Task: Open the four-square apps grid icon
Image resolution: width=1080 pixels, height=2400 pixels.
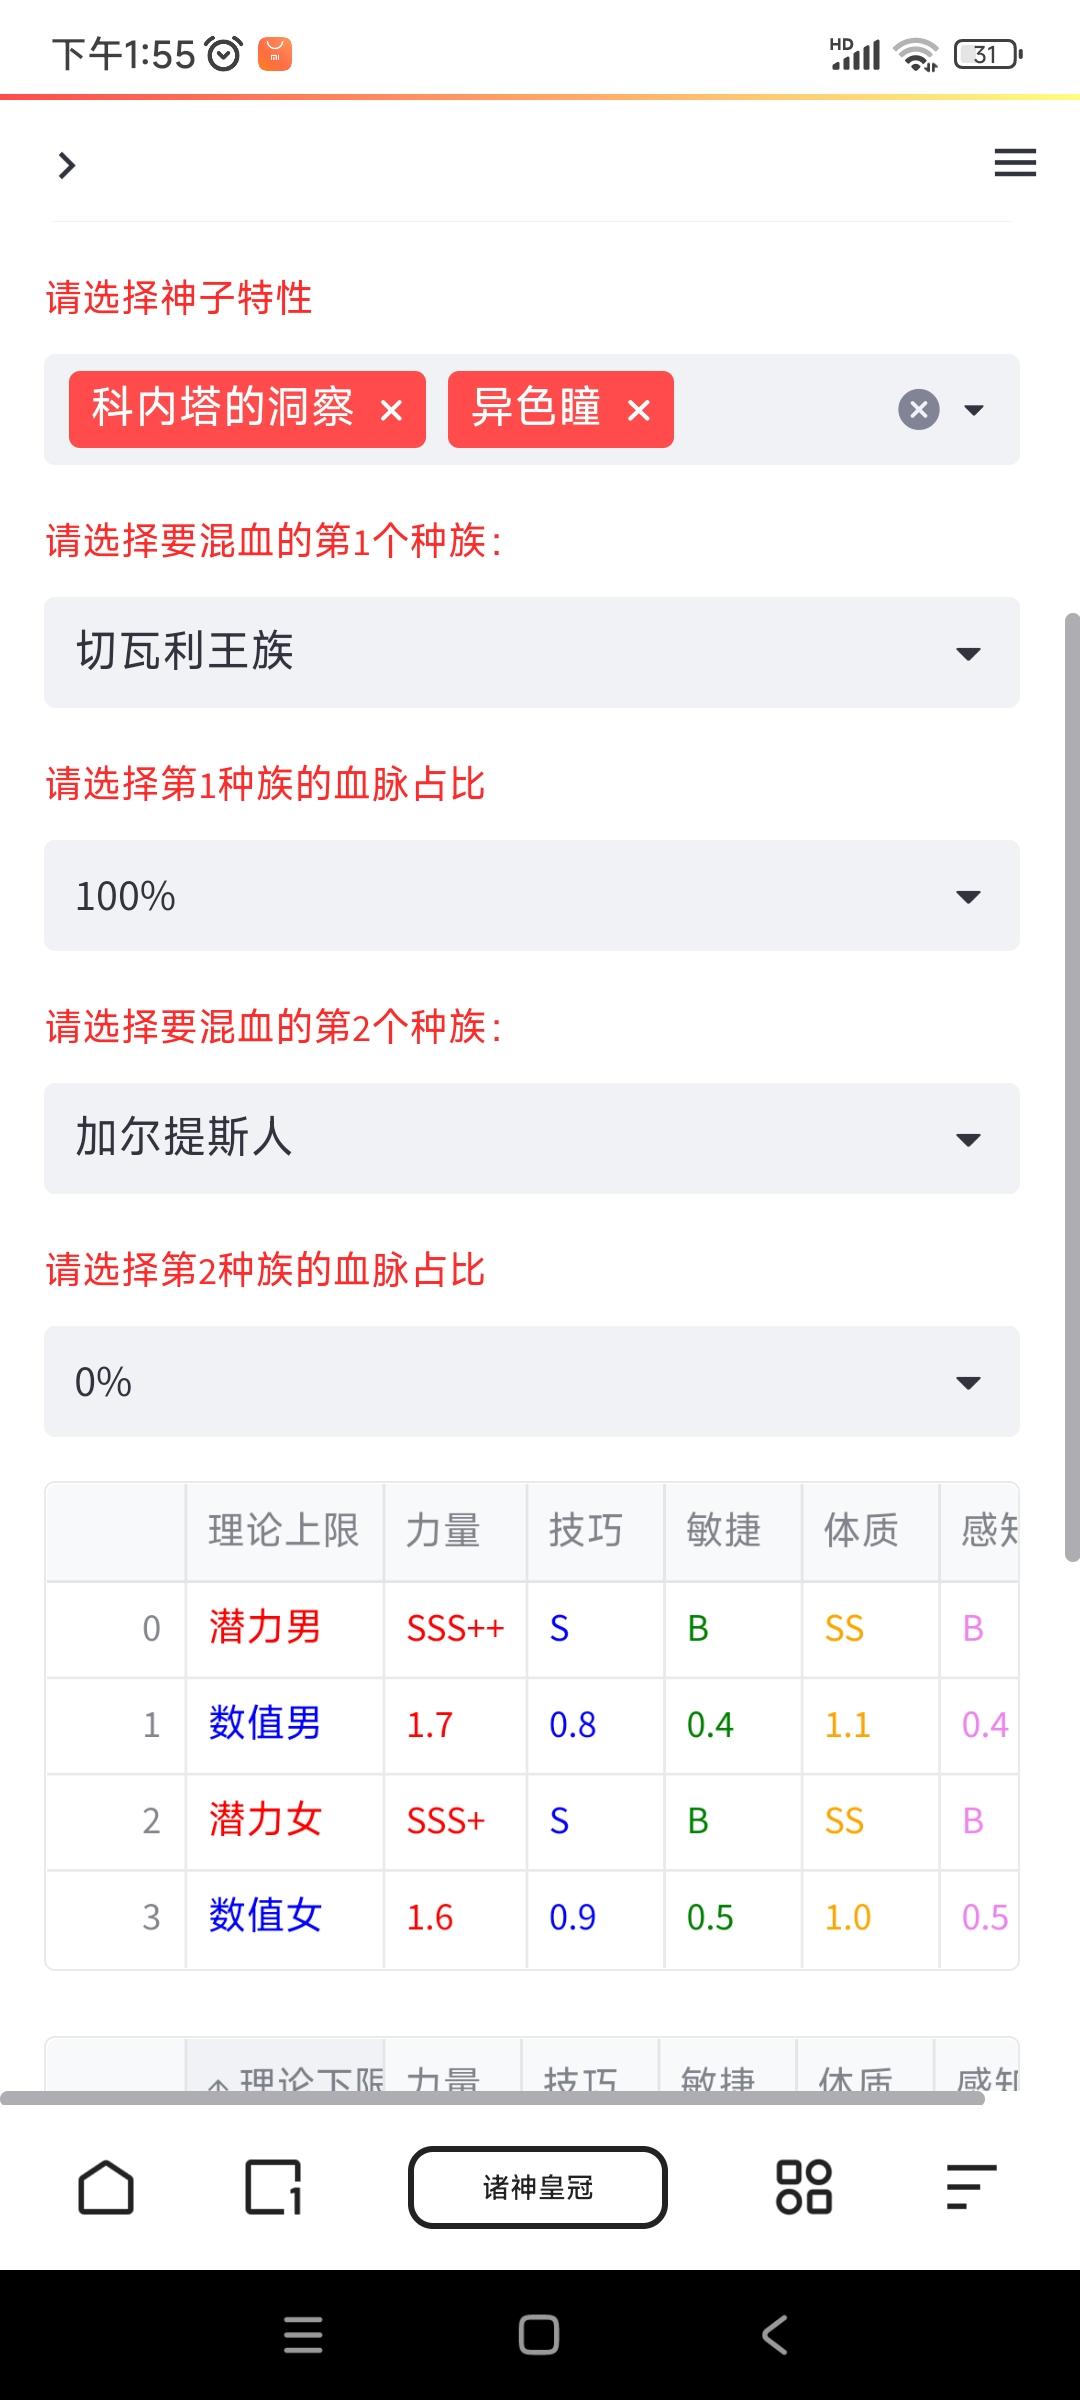Action: pos(804,2187)
